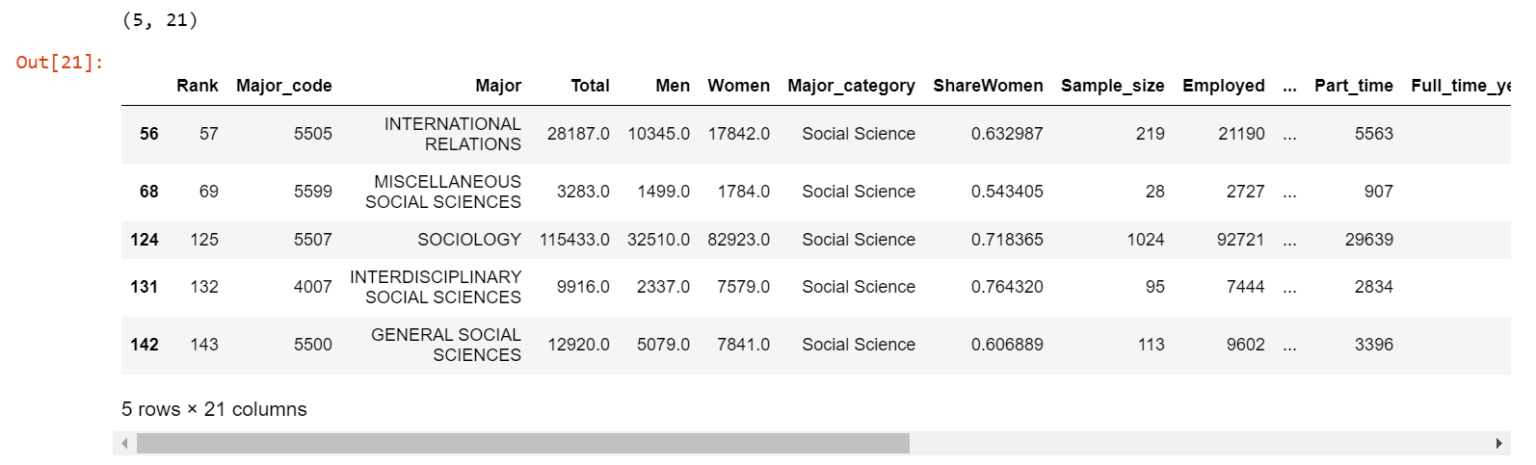
Task: Click Men value 2337.0
Action: pyautogui.click(x=663, y=287)
